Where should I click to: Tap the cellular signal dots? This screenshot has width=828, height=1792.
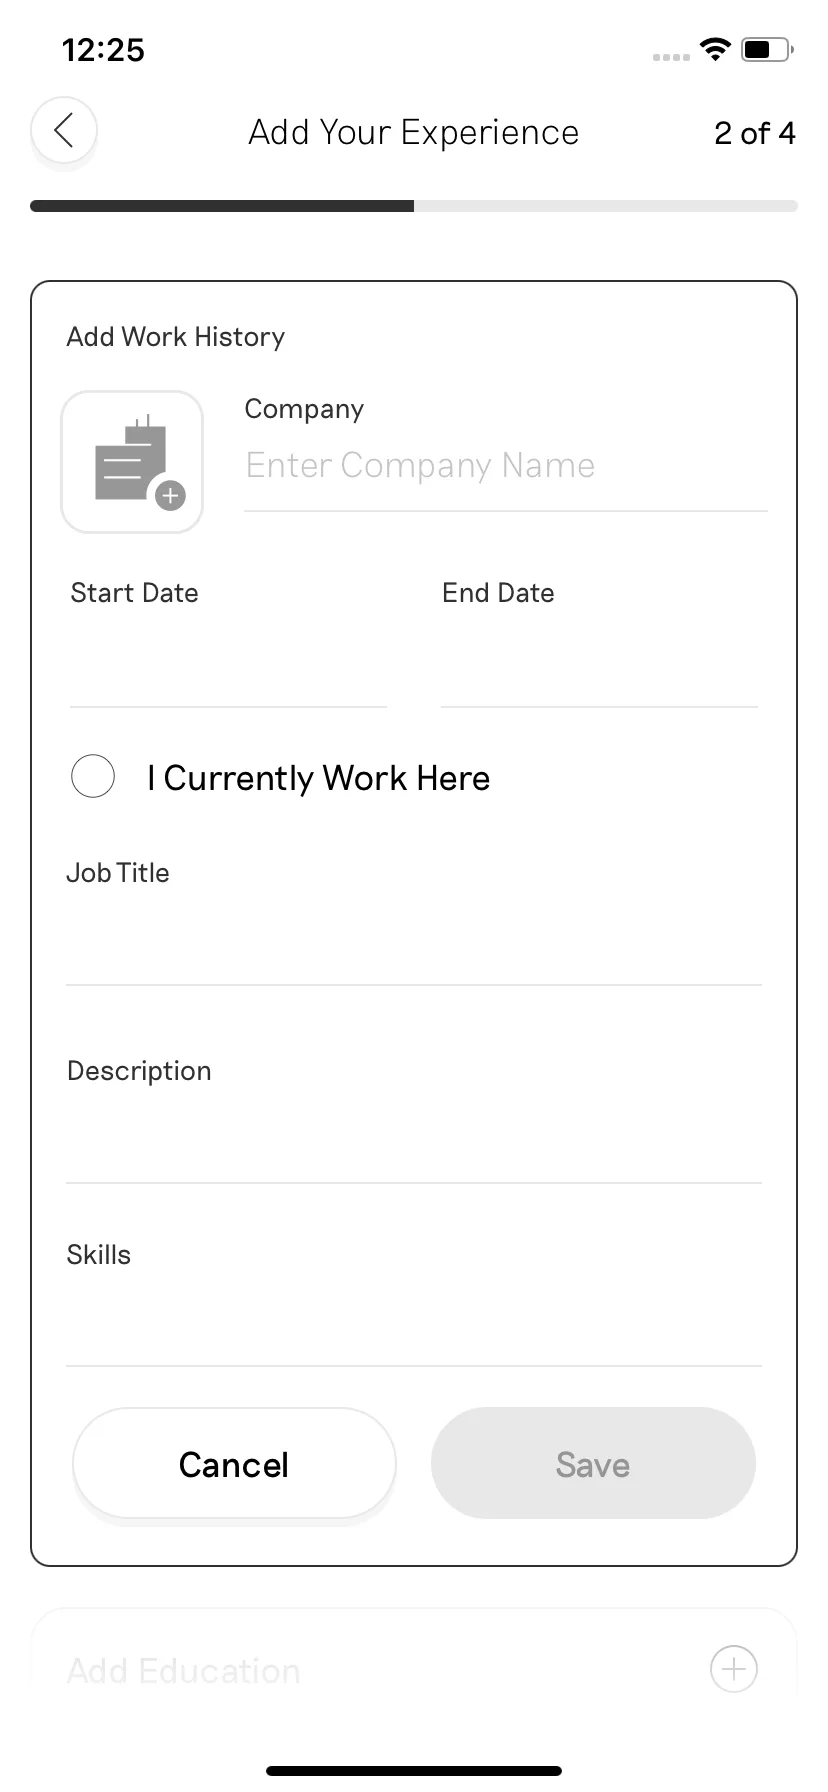click(x=671, y=57)
